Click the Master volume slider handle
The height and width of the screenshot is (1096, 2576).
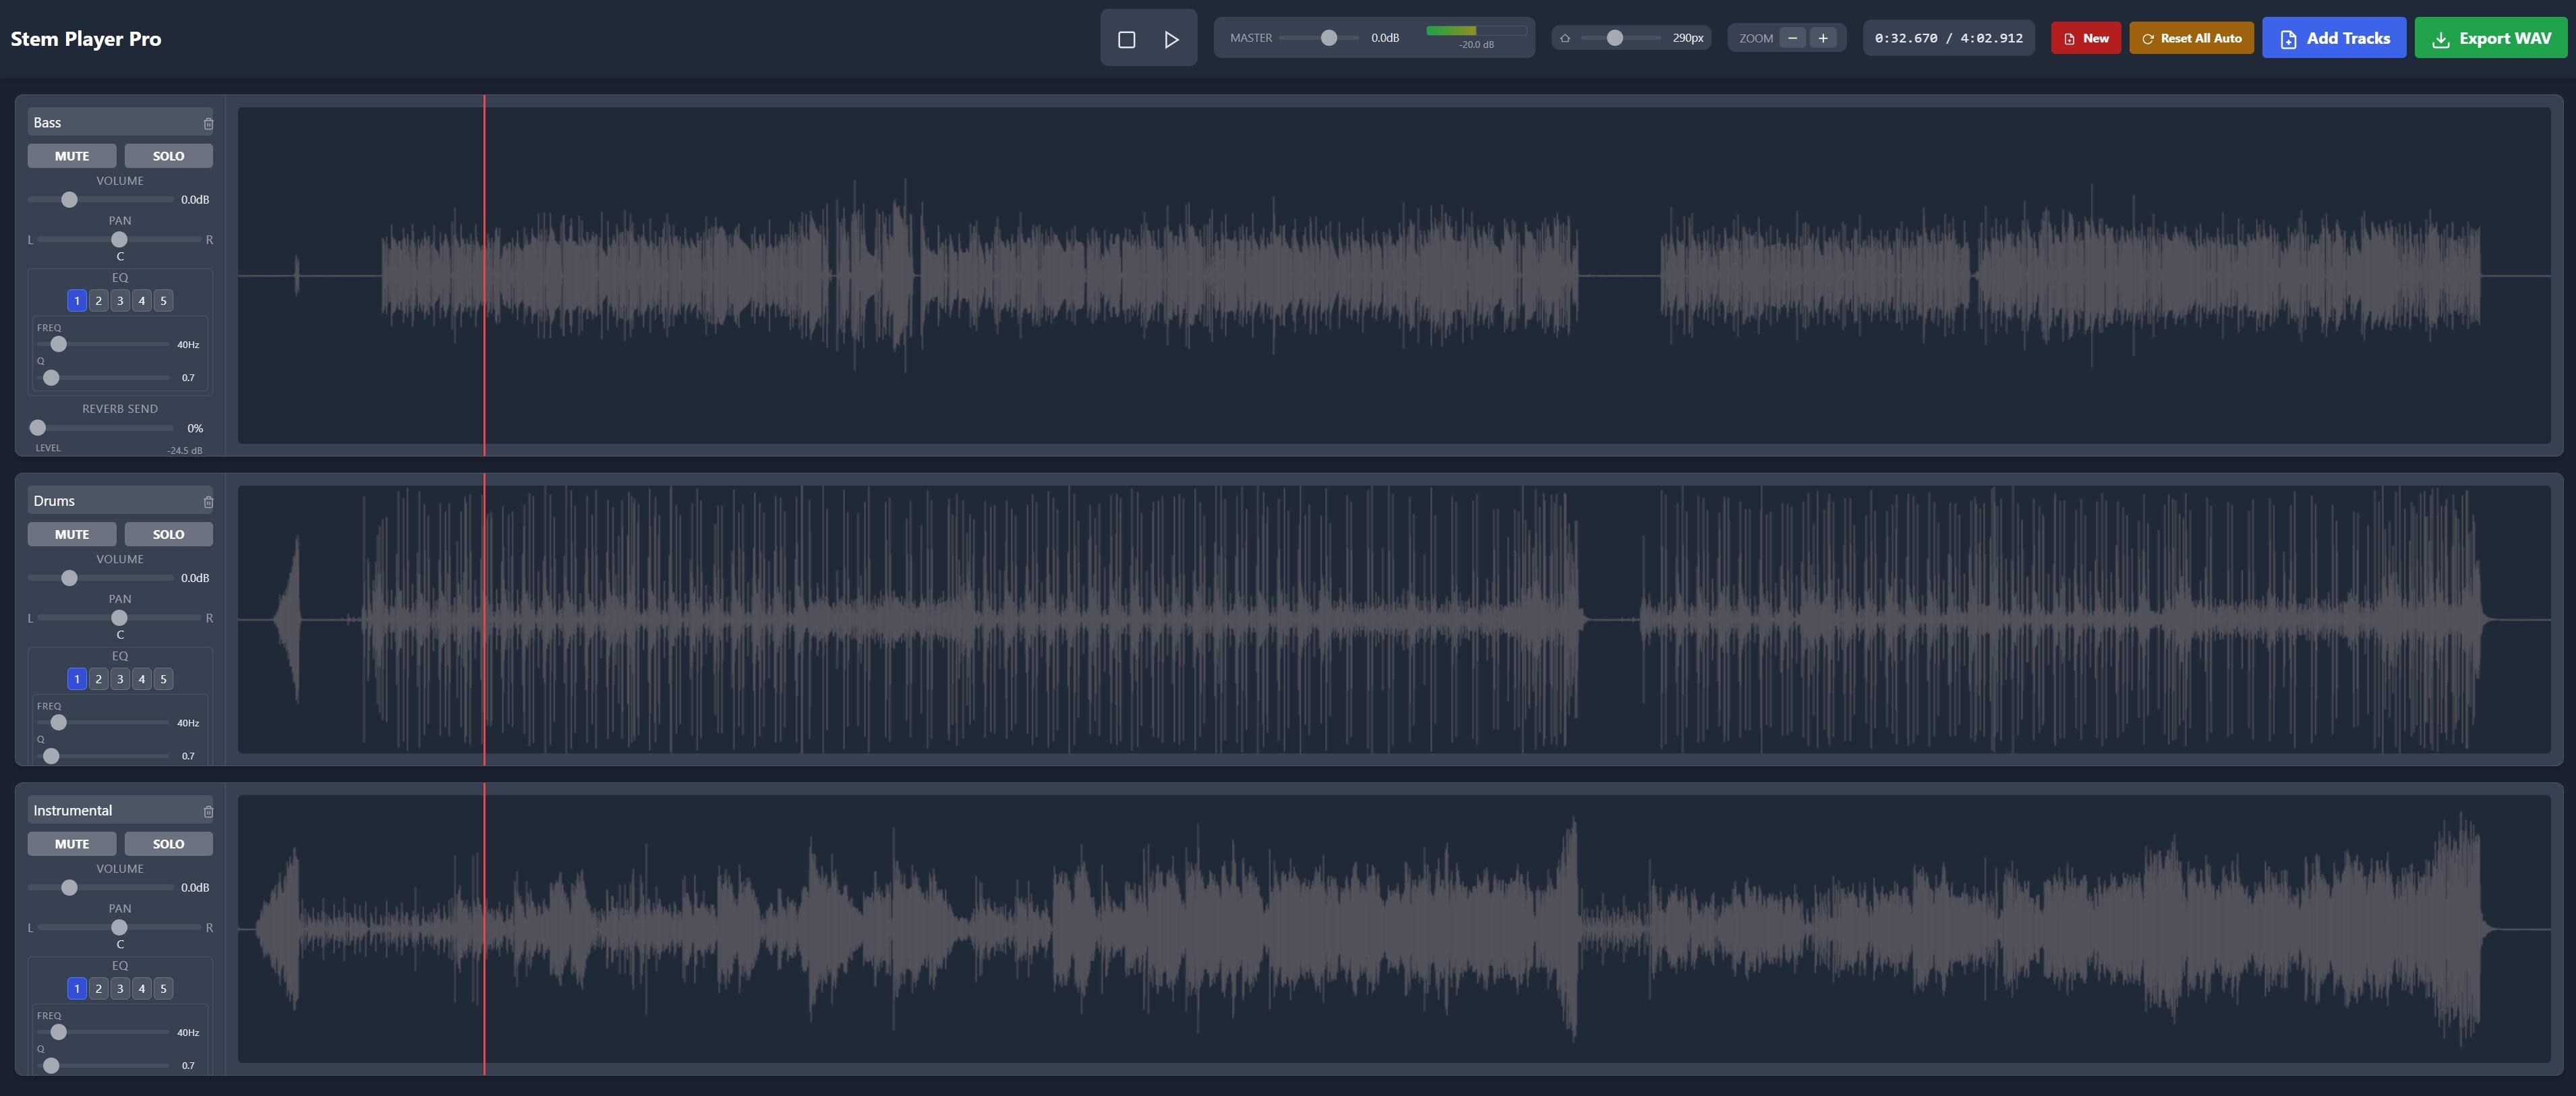(x=1328, y=38)
